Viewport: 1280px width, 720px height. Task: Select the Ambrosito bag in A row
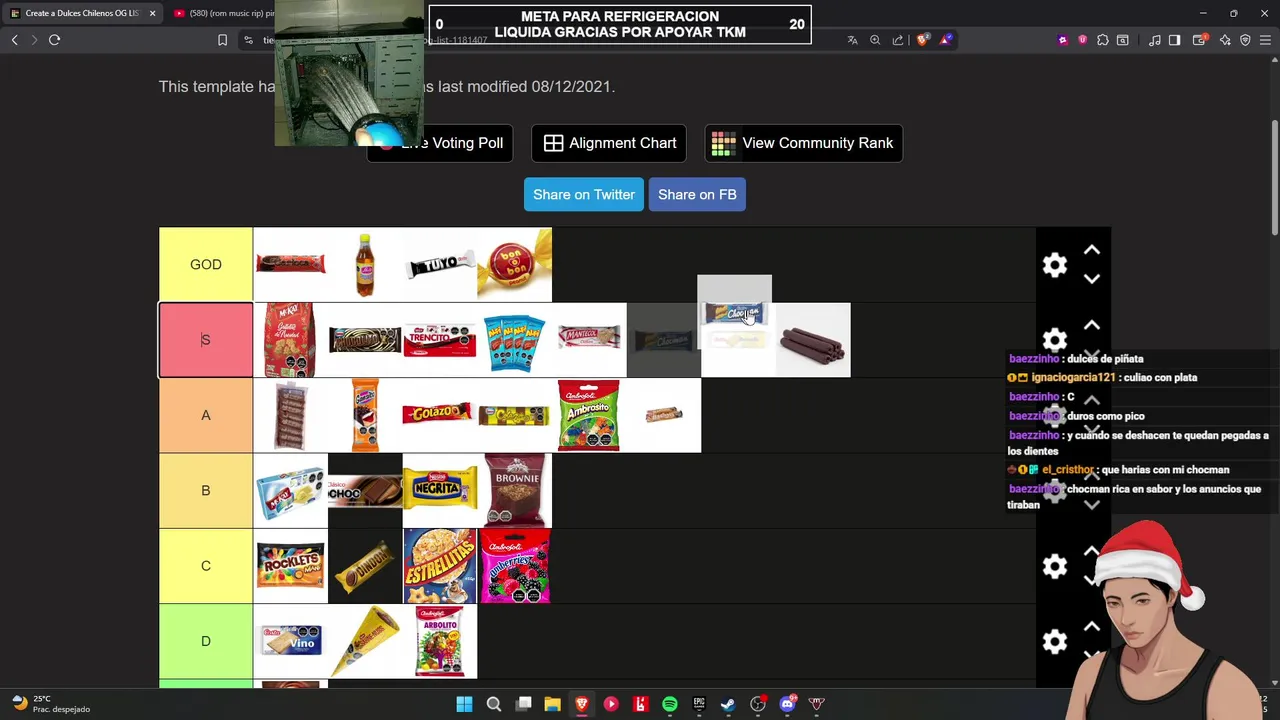pyautogui.click(x=589, y=415)
